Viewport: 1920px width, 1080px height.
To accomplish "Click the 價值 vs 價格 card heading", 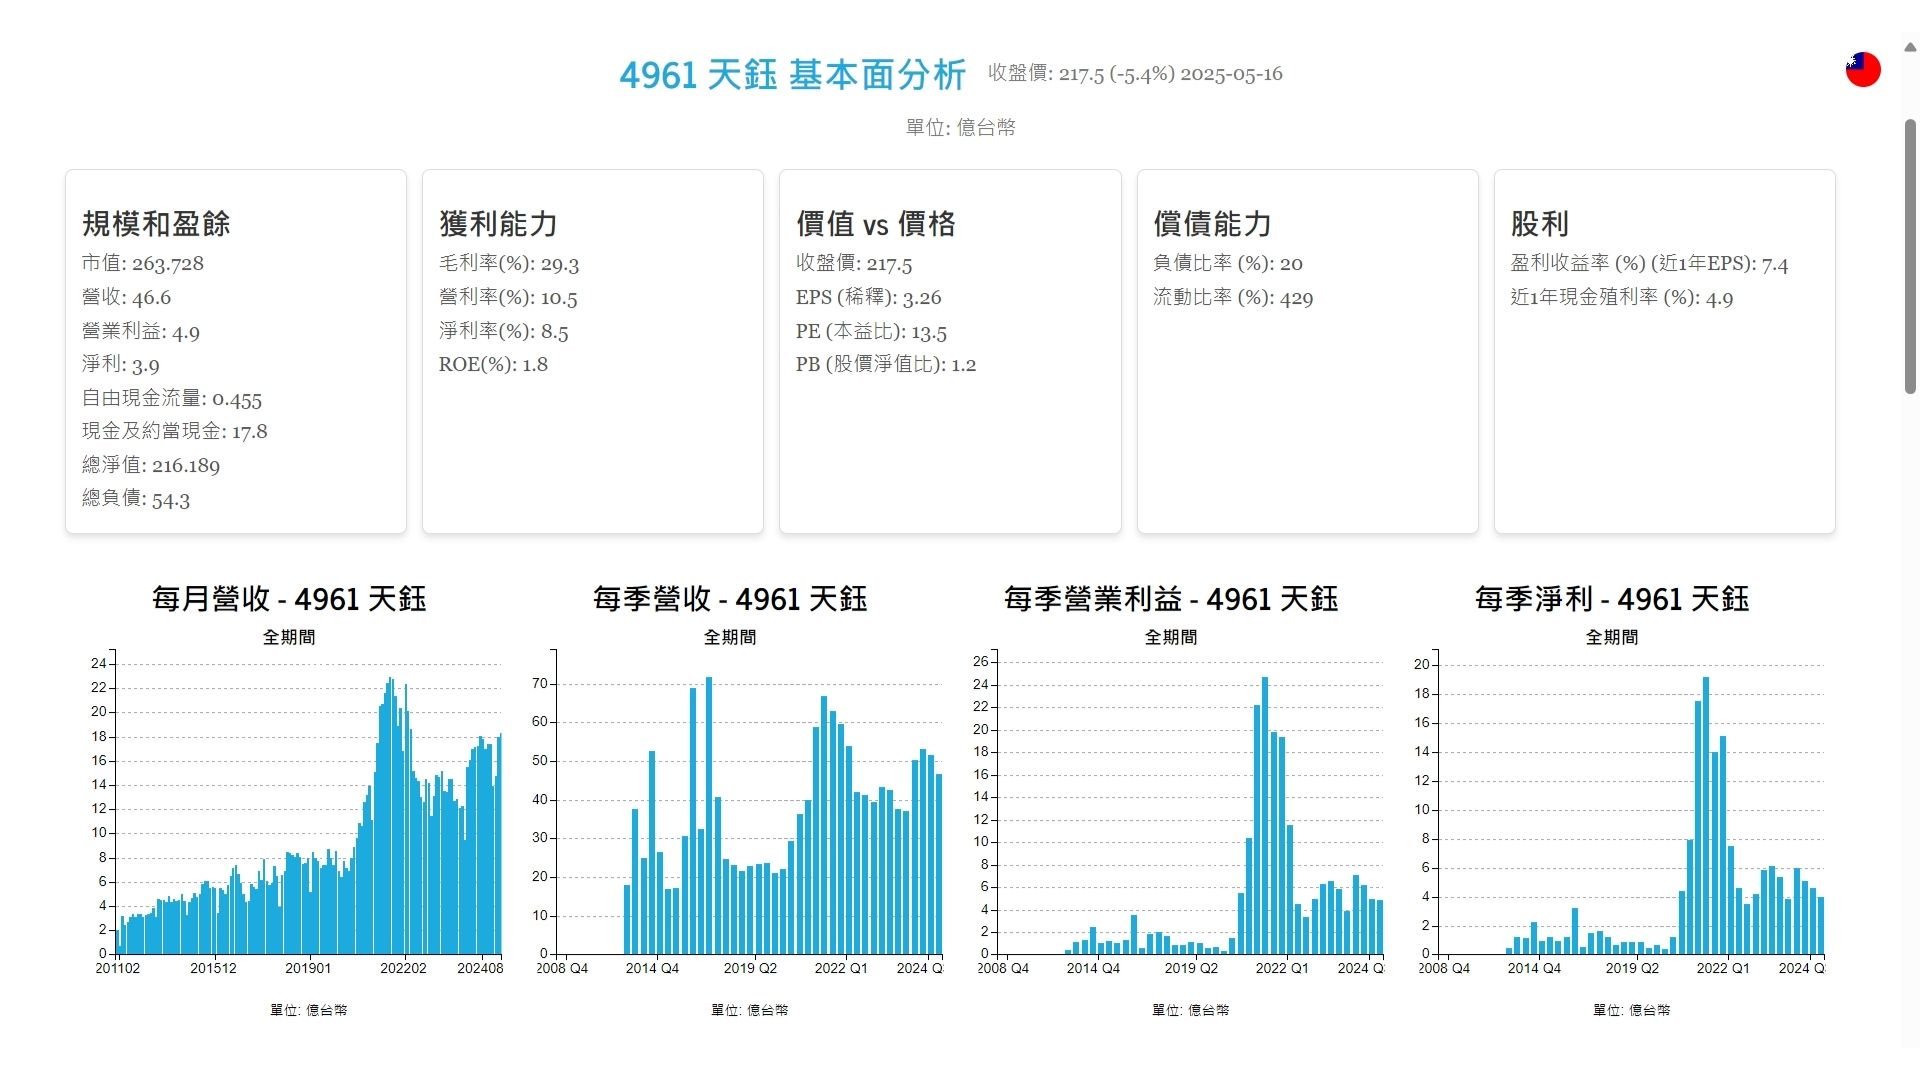I will [875, 224].
